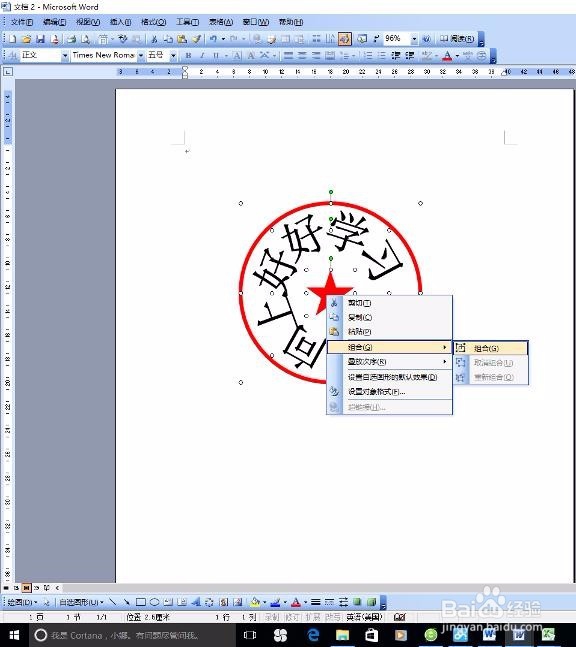Click the Fill Color paint bucket

coord(255,602)
